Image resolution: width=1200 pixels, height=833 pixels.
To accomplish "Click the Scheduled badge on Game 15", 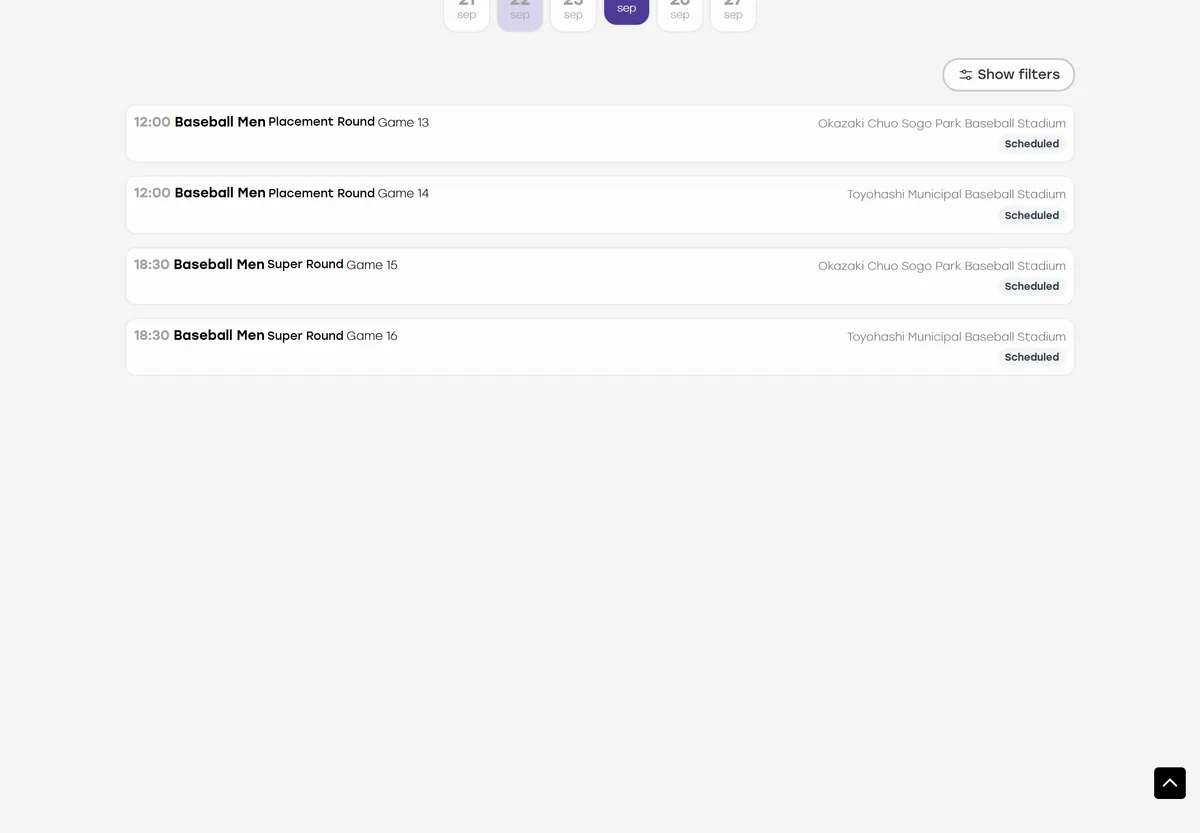I will (x=1032, y=287).
